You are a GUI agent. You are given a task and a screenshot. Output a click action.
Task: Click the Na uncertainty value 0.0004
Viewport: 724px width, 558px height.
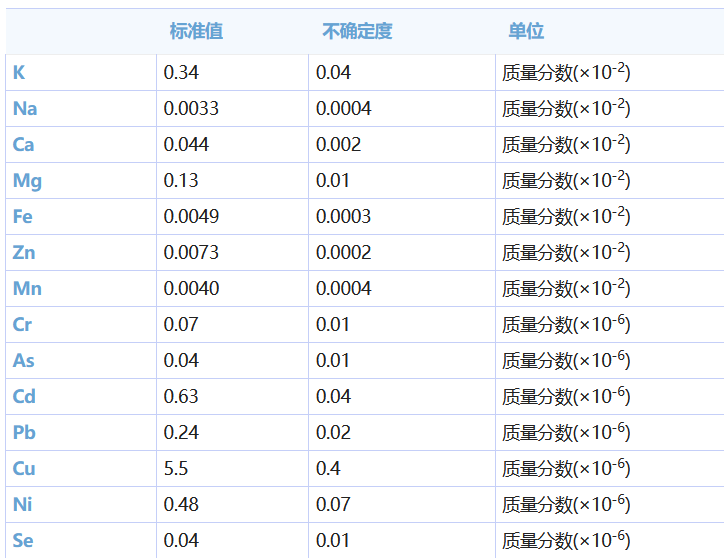tap(344, 109)
